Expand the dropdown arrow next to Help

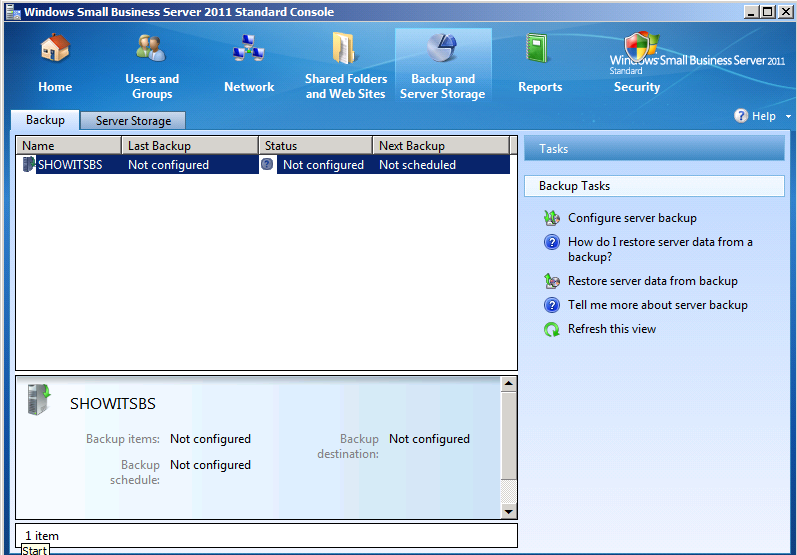pyautogui.click(x=788, y=116)
